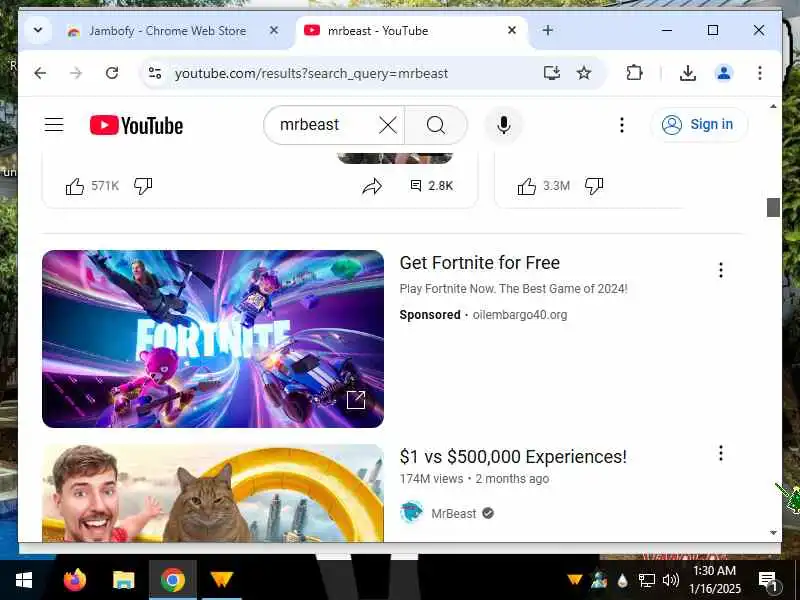Open the Chrome three-dot menu
The image size is (800, 600).
(x=760, y=73)
